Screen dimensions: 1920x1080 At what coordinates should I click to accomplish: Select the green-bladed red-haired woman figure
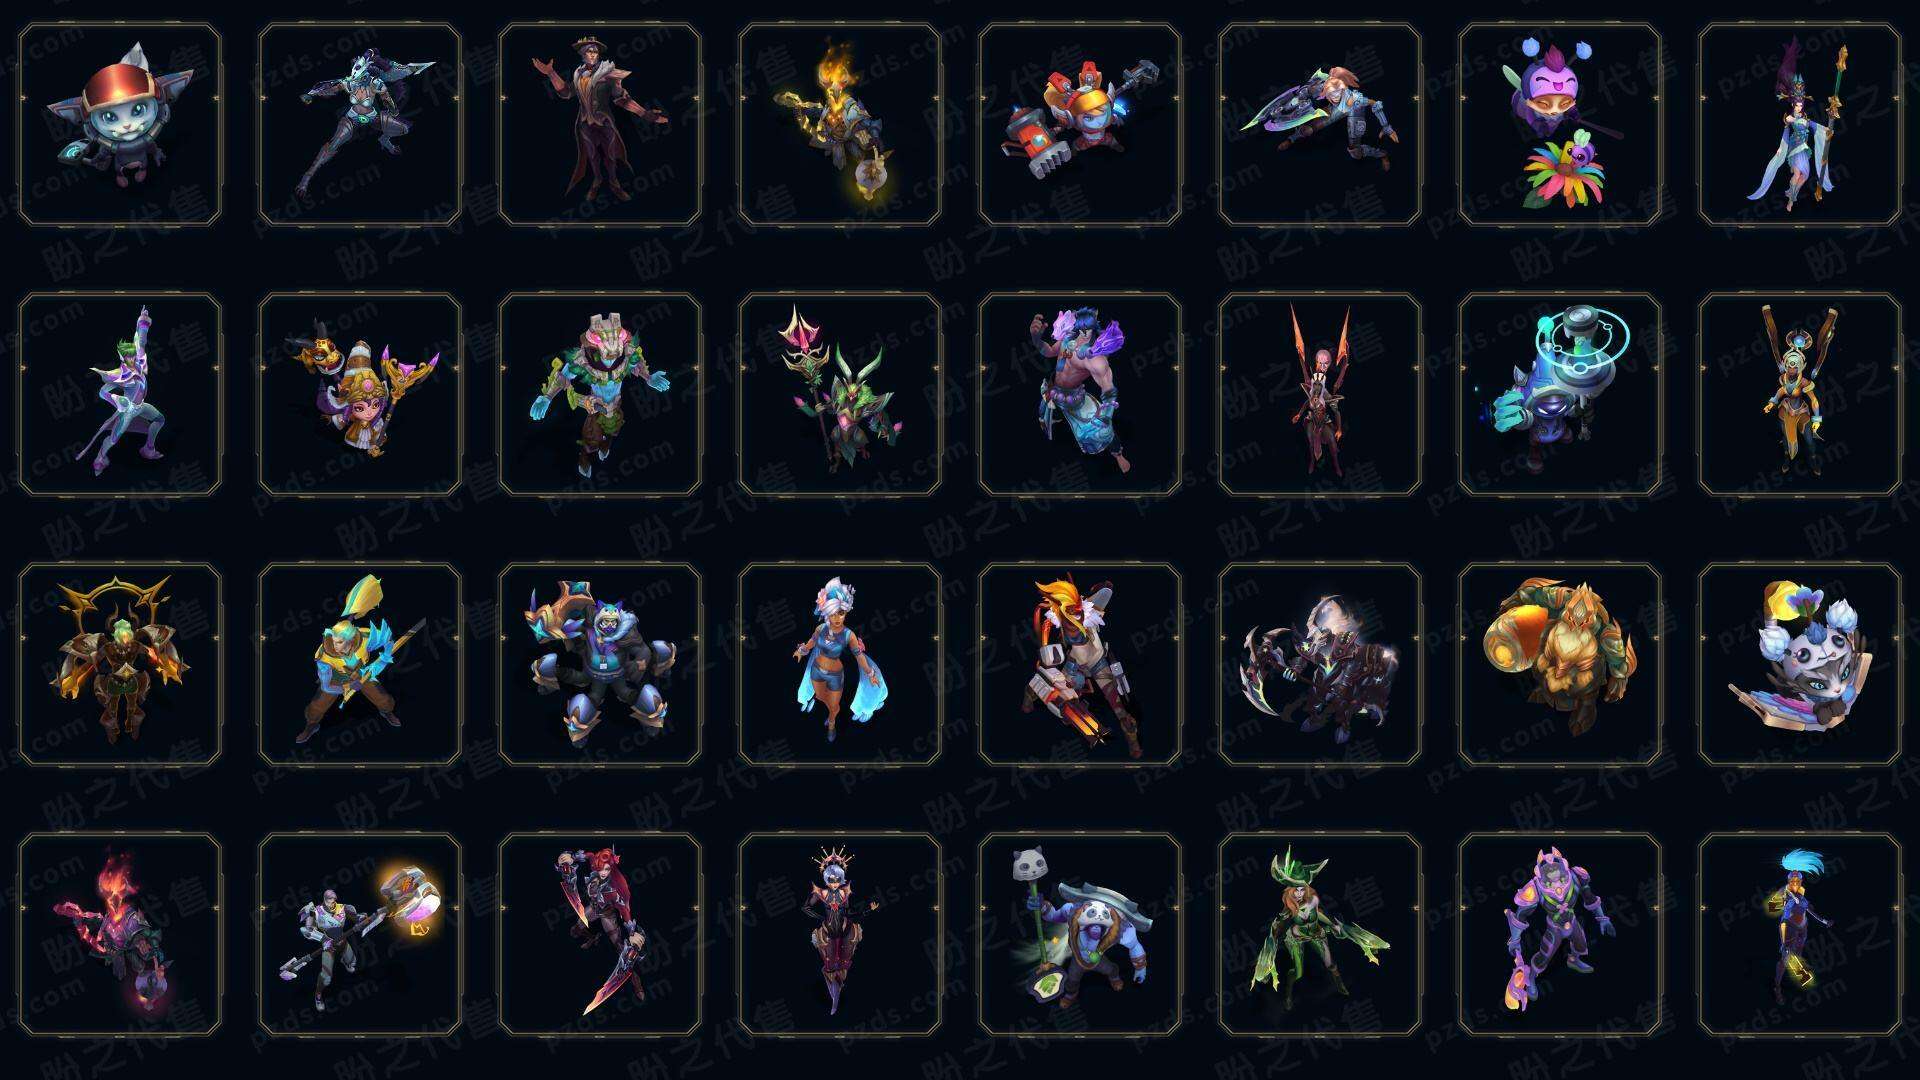click(x=1320, y=934)
